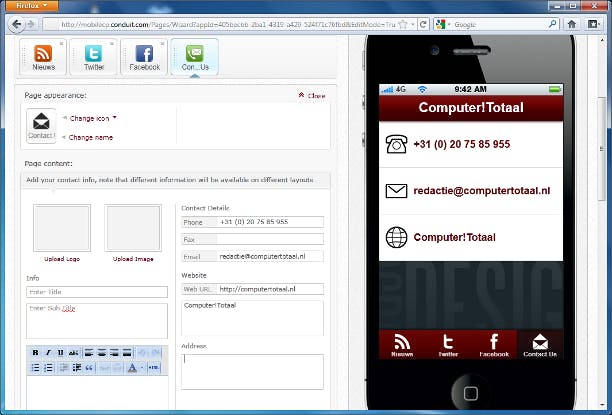612x415 pixels.
Task: Click the redactie email address in the preview
Action: 482,191
